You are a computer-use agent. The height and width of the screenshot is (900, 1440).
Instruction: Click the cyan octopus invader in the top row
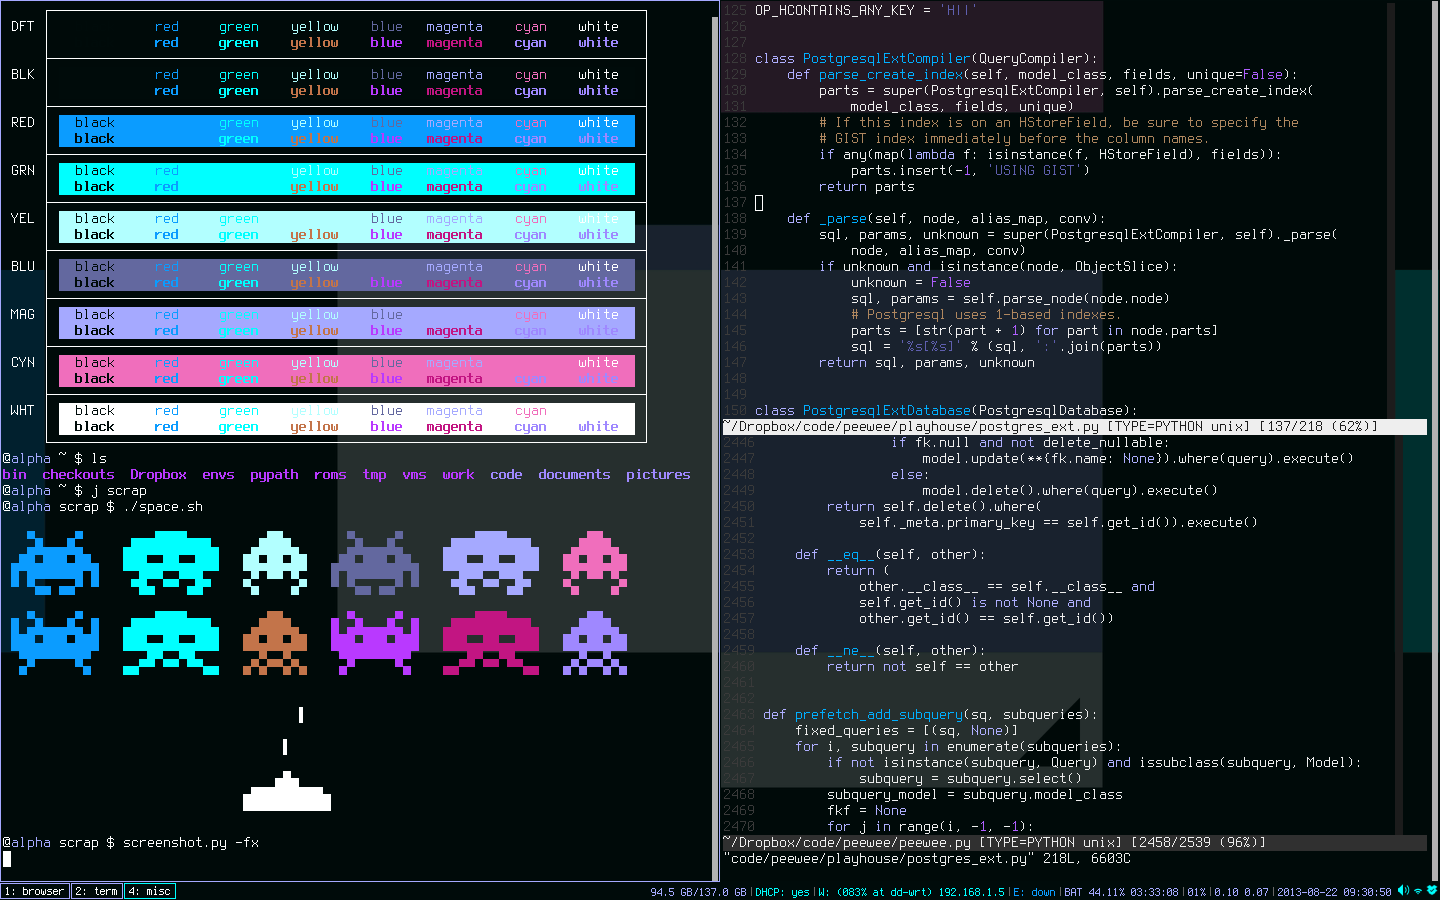pos(171,563)
